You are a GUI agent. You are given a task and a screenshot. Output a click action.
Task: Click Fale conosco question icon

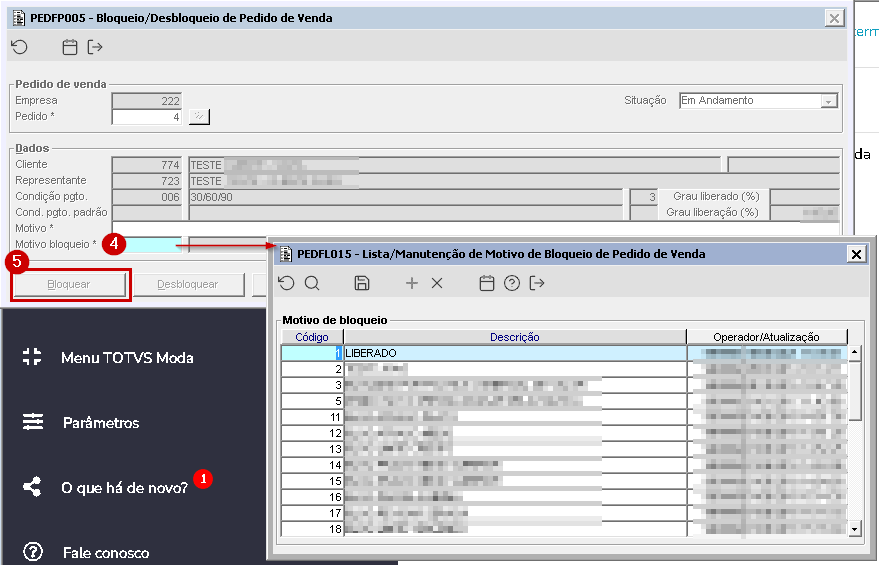[x=33, y=552]
